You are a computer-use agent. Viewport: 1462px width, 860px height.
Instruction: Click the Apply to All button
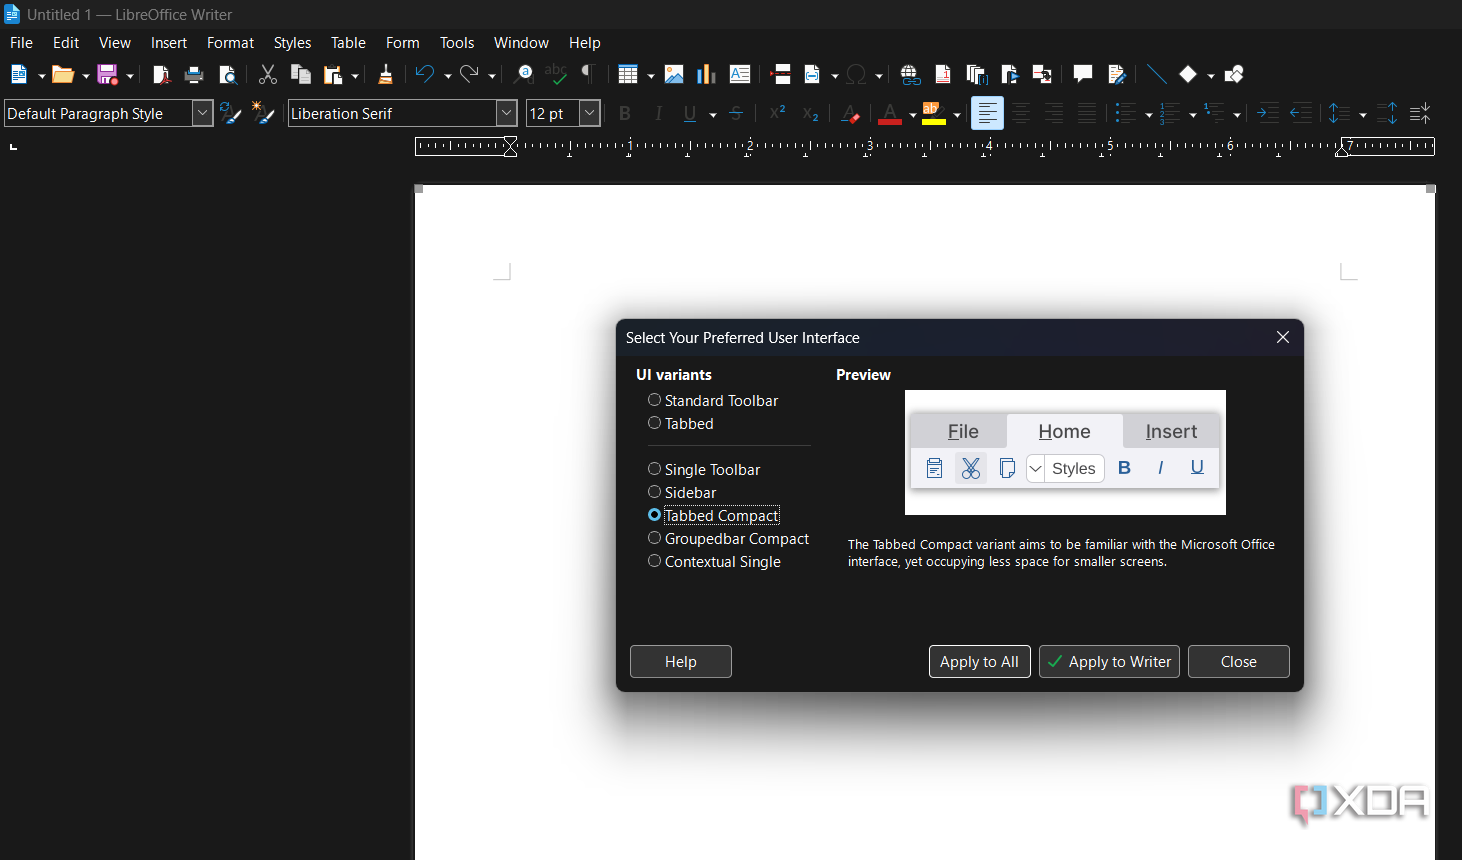coord(979,662)
